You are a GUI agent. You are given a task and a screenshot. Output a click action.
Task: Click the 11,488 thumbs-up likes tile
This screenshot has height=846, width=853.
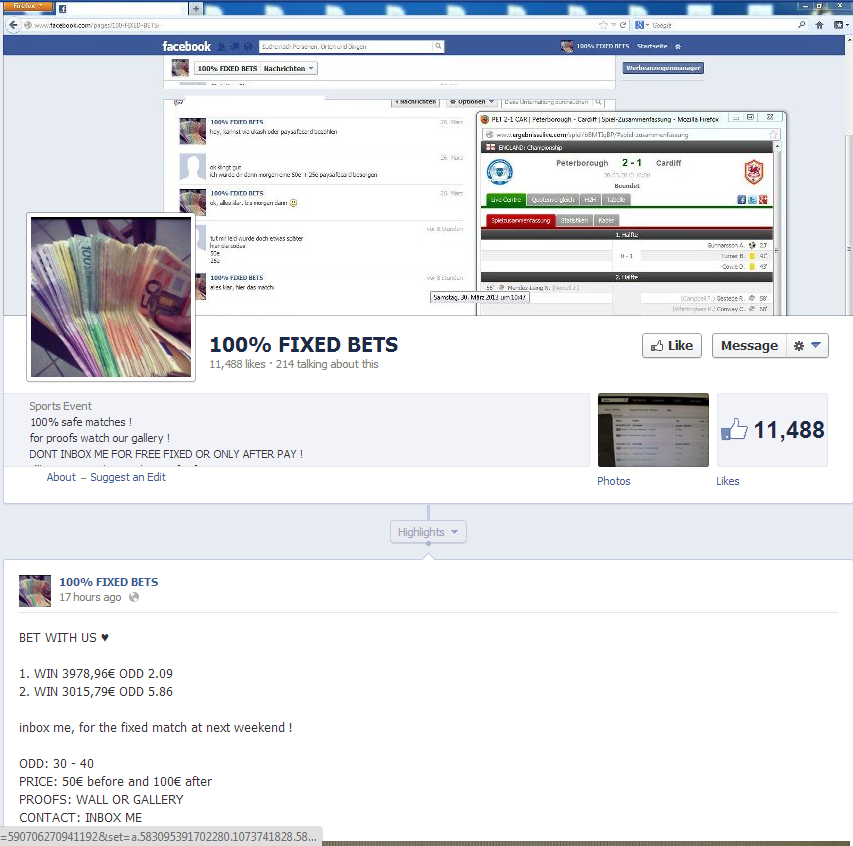coord(772,430)
